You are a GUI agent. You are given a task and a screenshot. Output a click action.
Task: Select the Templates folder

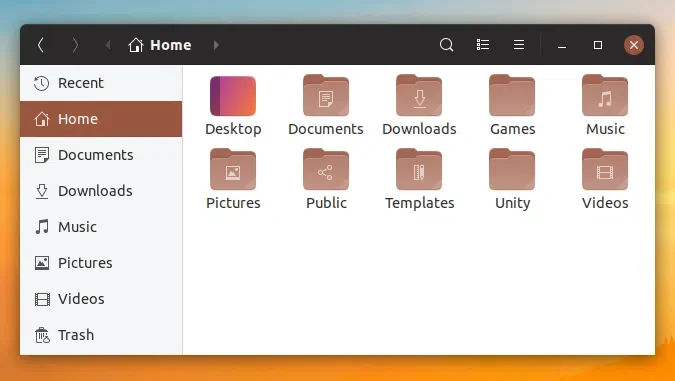click(x=419, y=180)
